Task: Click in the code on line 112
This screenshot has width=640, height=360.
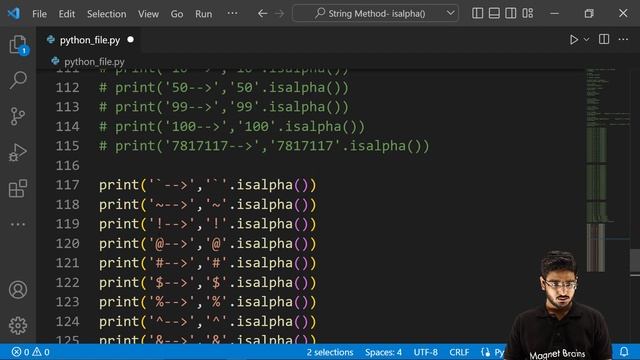Action: point(224,88)
